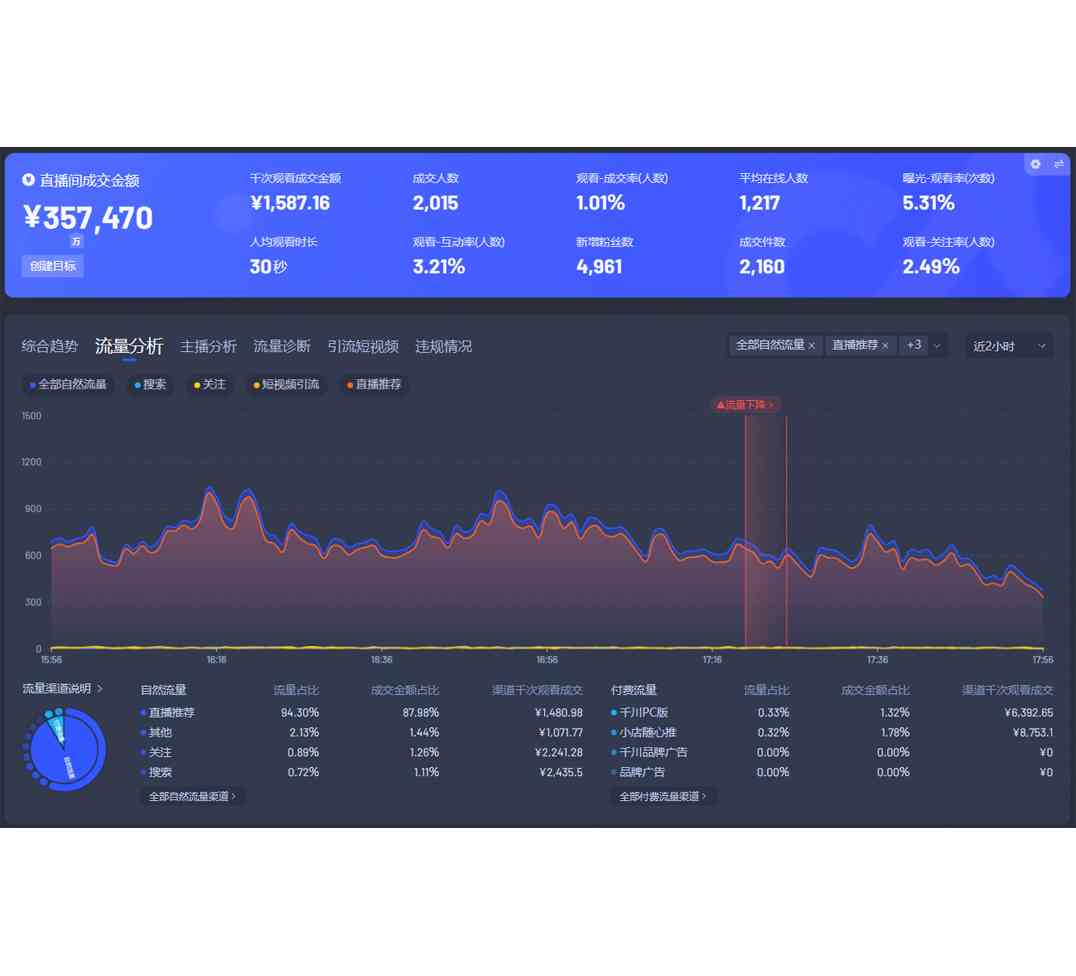This screenshot has width=1076, height=976.
Task: Toggle the 短视频引流 legend series
Action: tap(286, 384)
